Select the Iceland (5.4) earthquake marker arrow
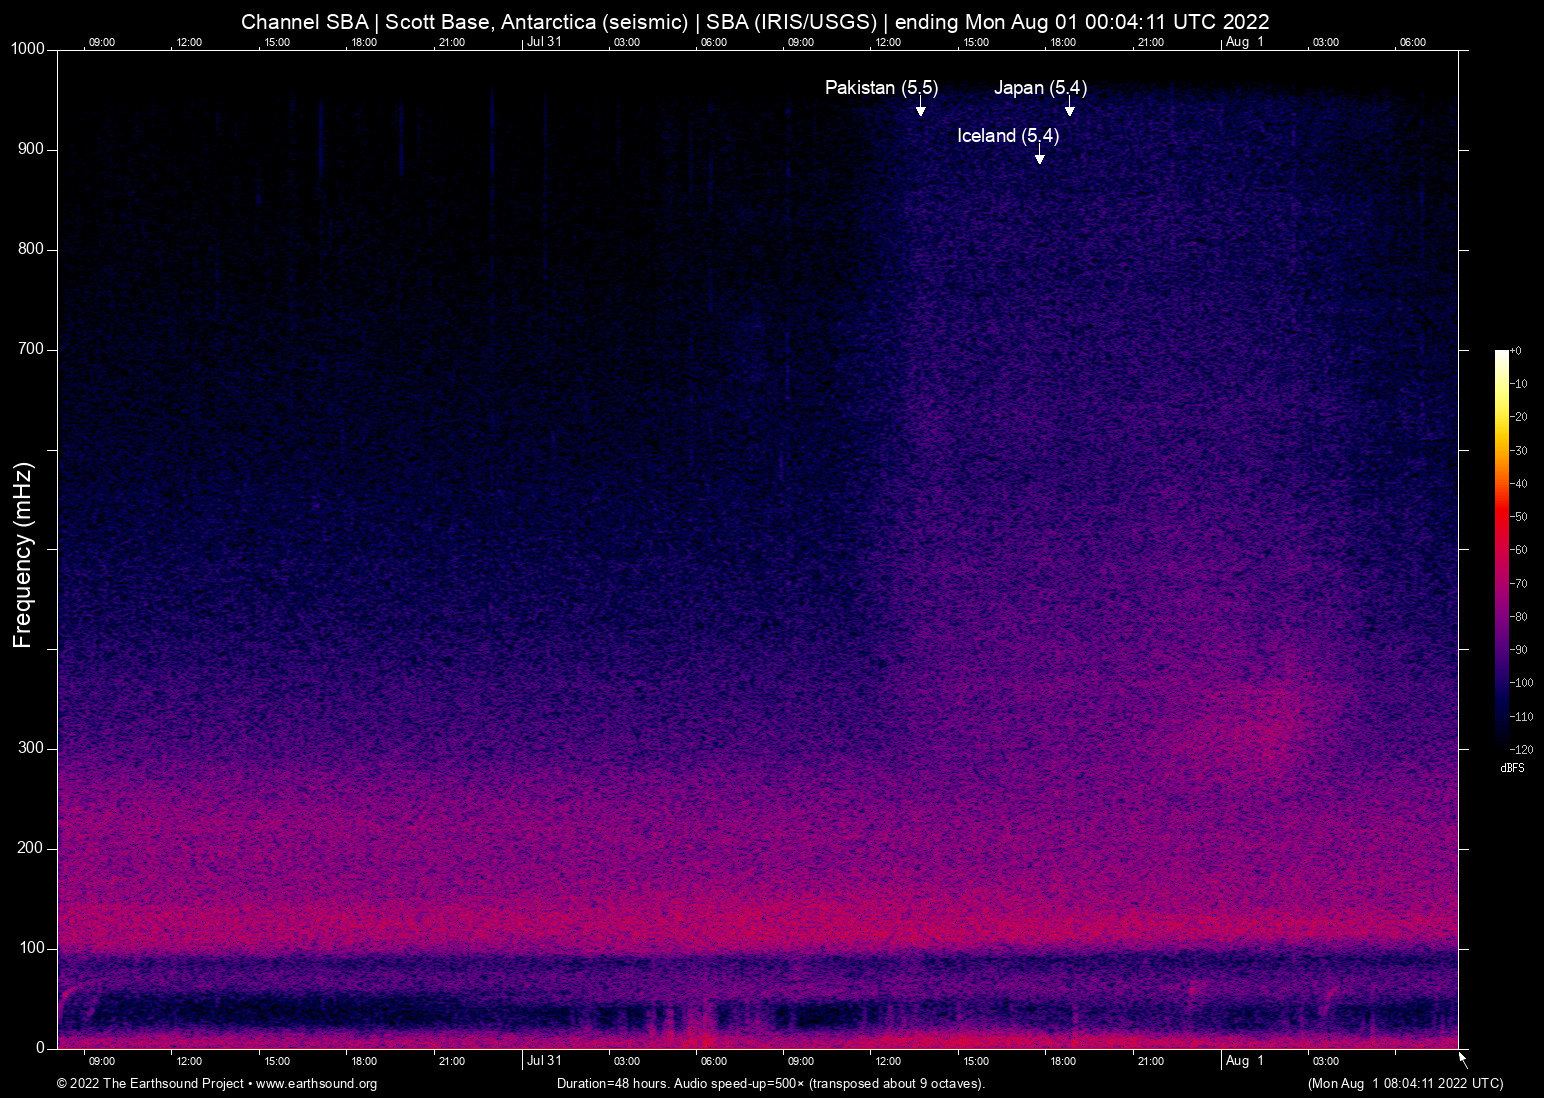The height and width of the screenshot is (1098, 1544). point(1039,158)
